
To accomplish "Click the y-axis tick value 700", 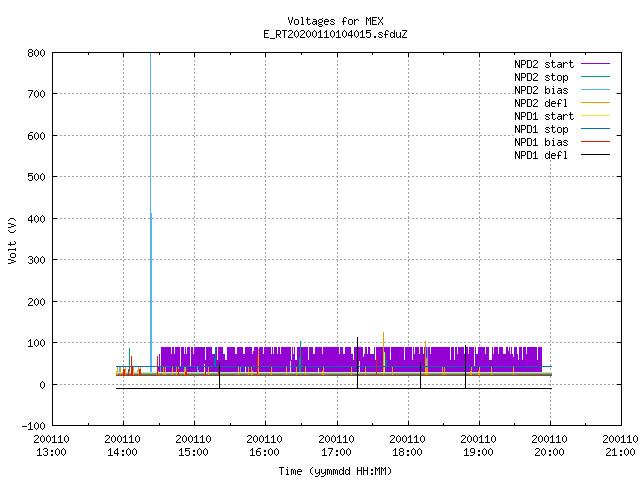I will (36, 94).
